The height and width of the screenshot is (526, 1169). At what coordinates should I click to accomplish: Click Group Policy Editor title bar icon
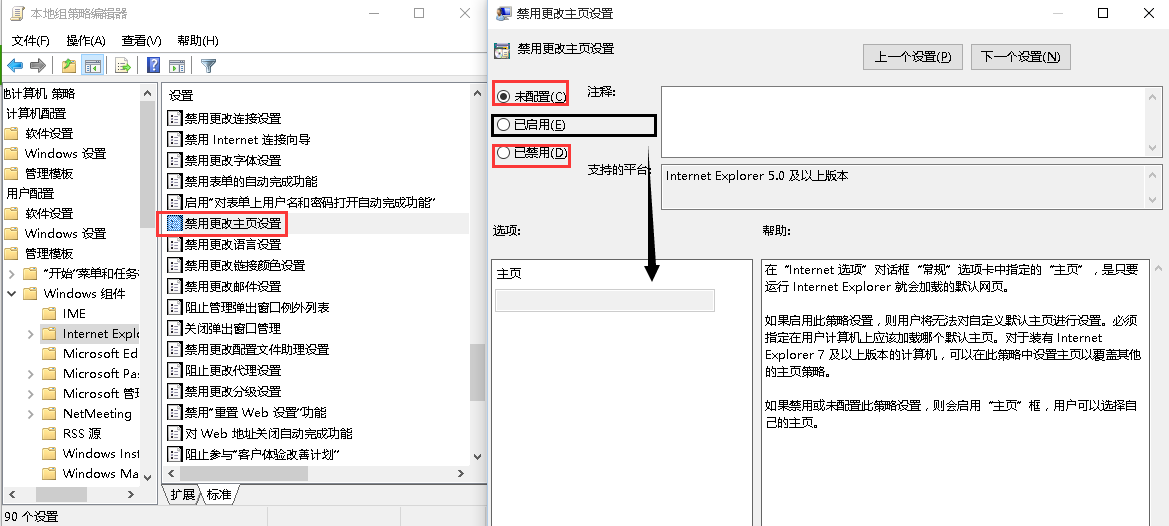[17, 13]
